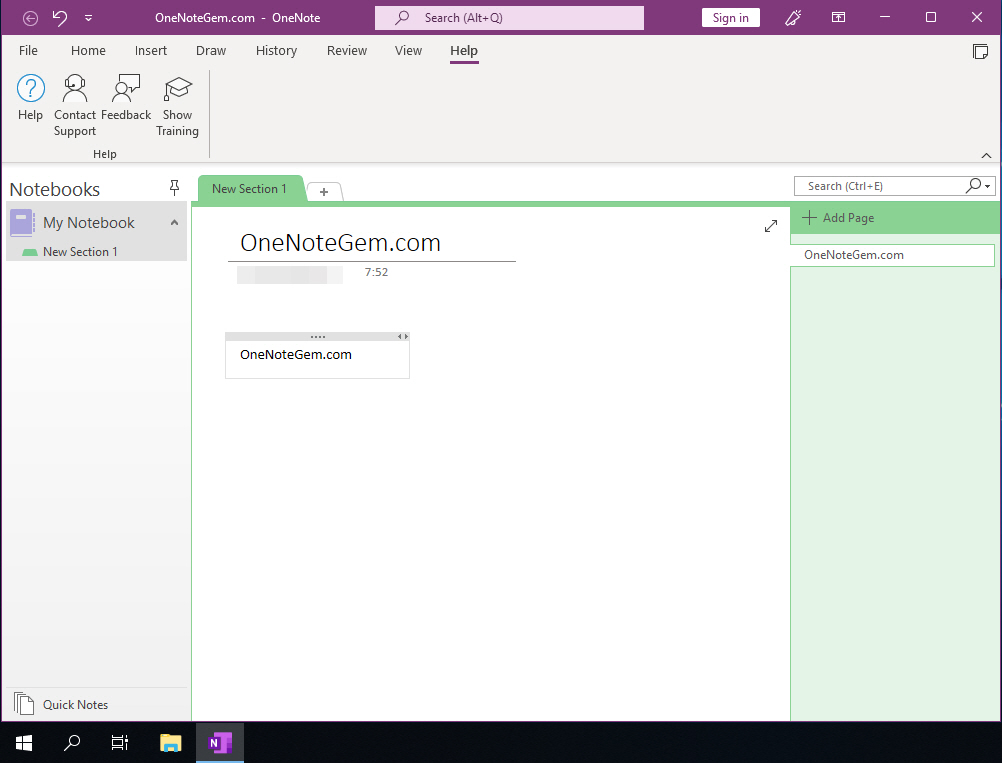Collapse the ribbon with the chevron

(986, 155)
